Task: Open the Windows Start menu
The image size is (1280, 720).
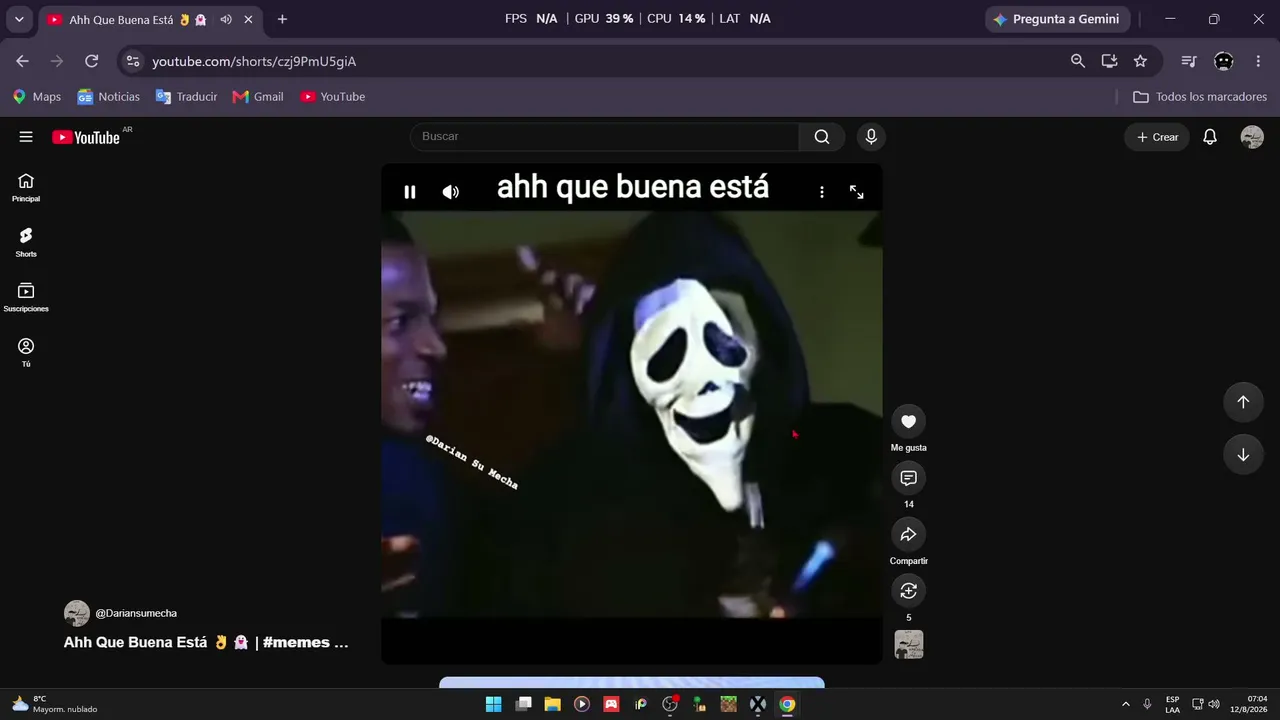Action: [493, 704]
